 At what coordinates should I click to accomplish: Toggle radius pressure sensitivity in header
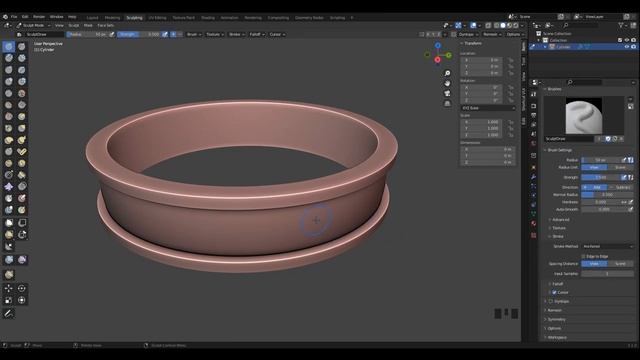click(x=112, y=35)
